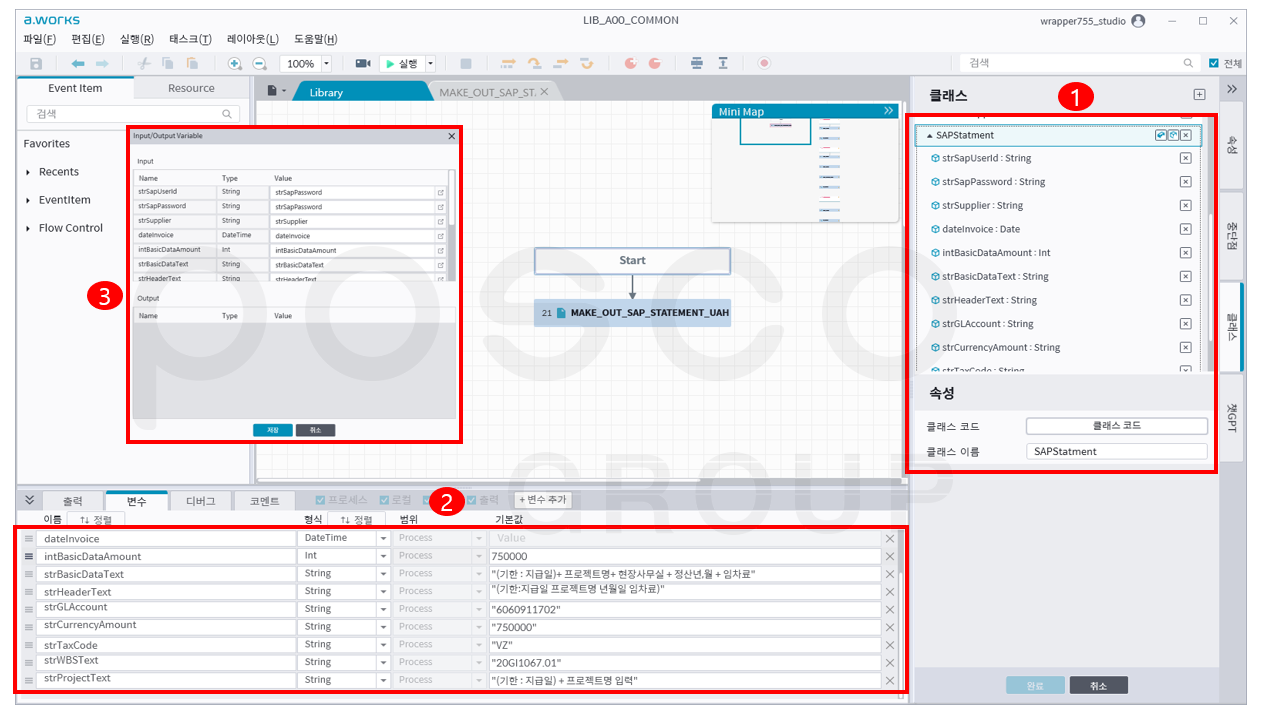1262x714 pixels.
Task: Click the add class plus icon
Action: (x=1200, y=95)
